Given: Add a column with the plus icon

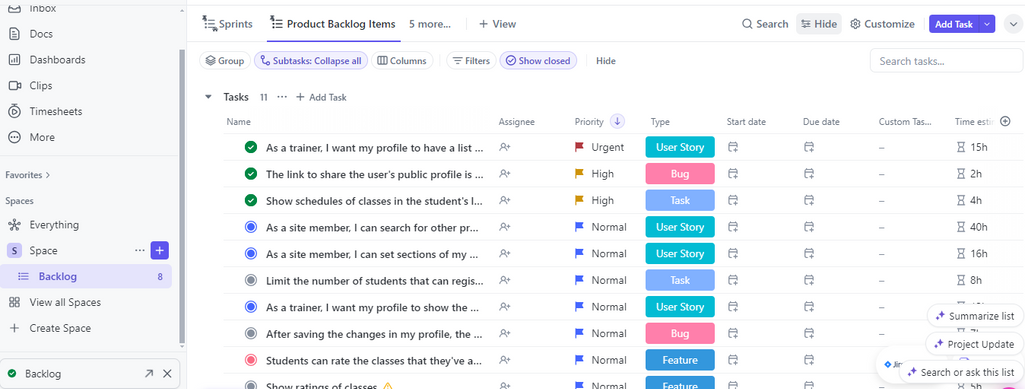Looking at the screenshot, I should coord(1006,122).
